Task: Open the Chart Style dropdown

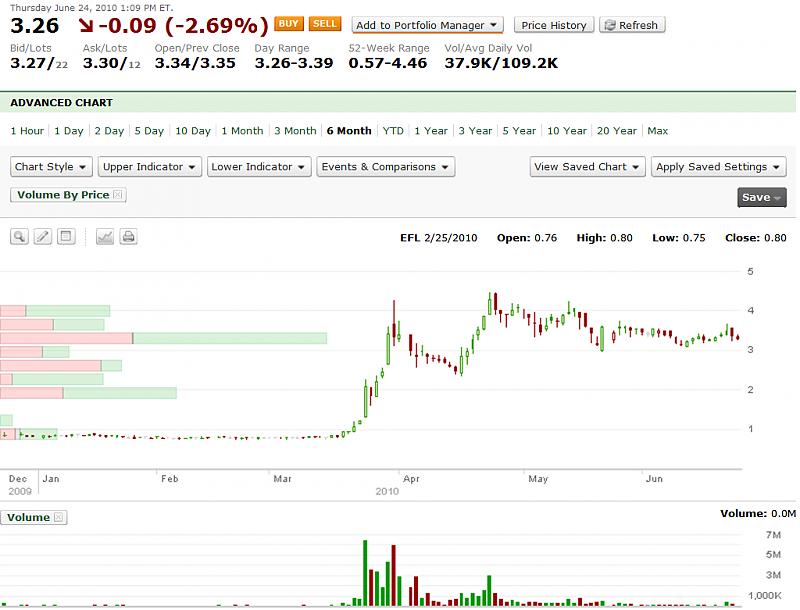Action: click(x=52, y=167)
